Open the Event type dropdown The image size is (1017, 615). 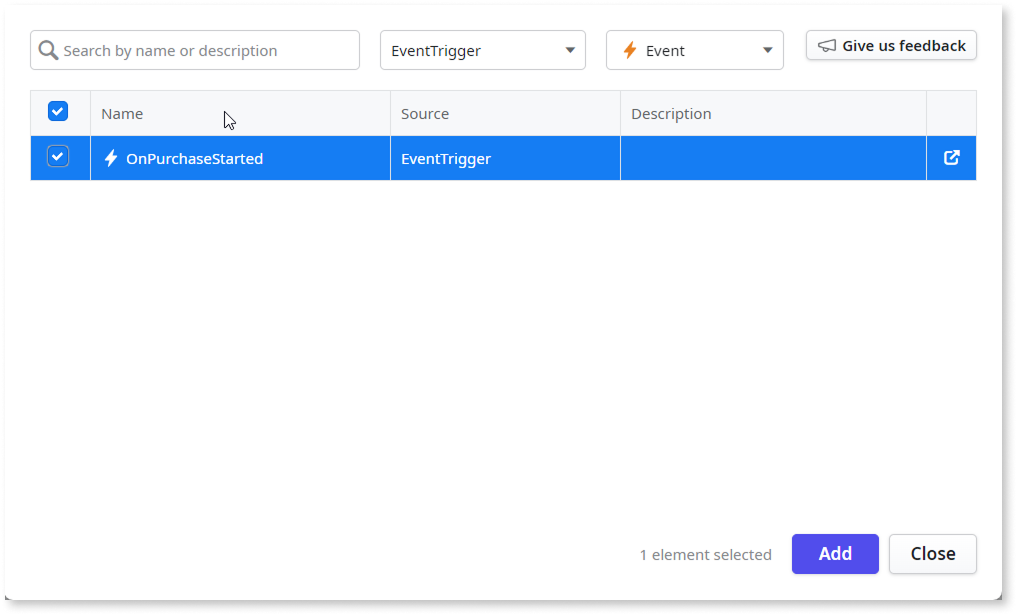(694, 49)
